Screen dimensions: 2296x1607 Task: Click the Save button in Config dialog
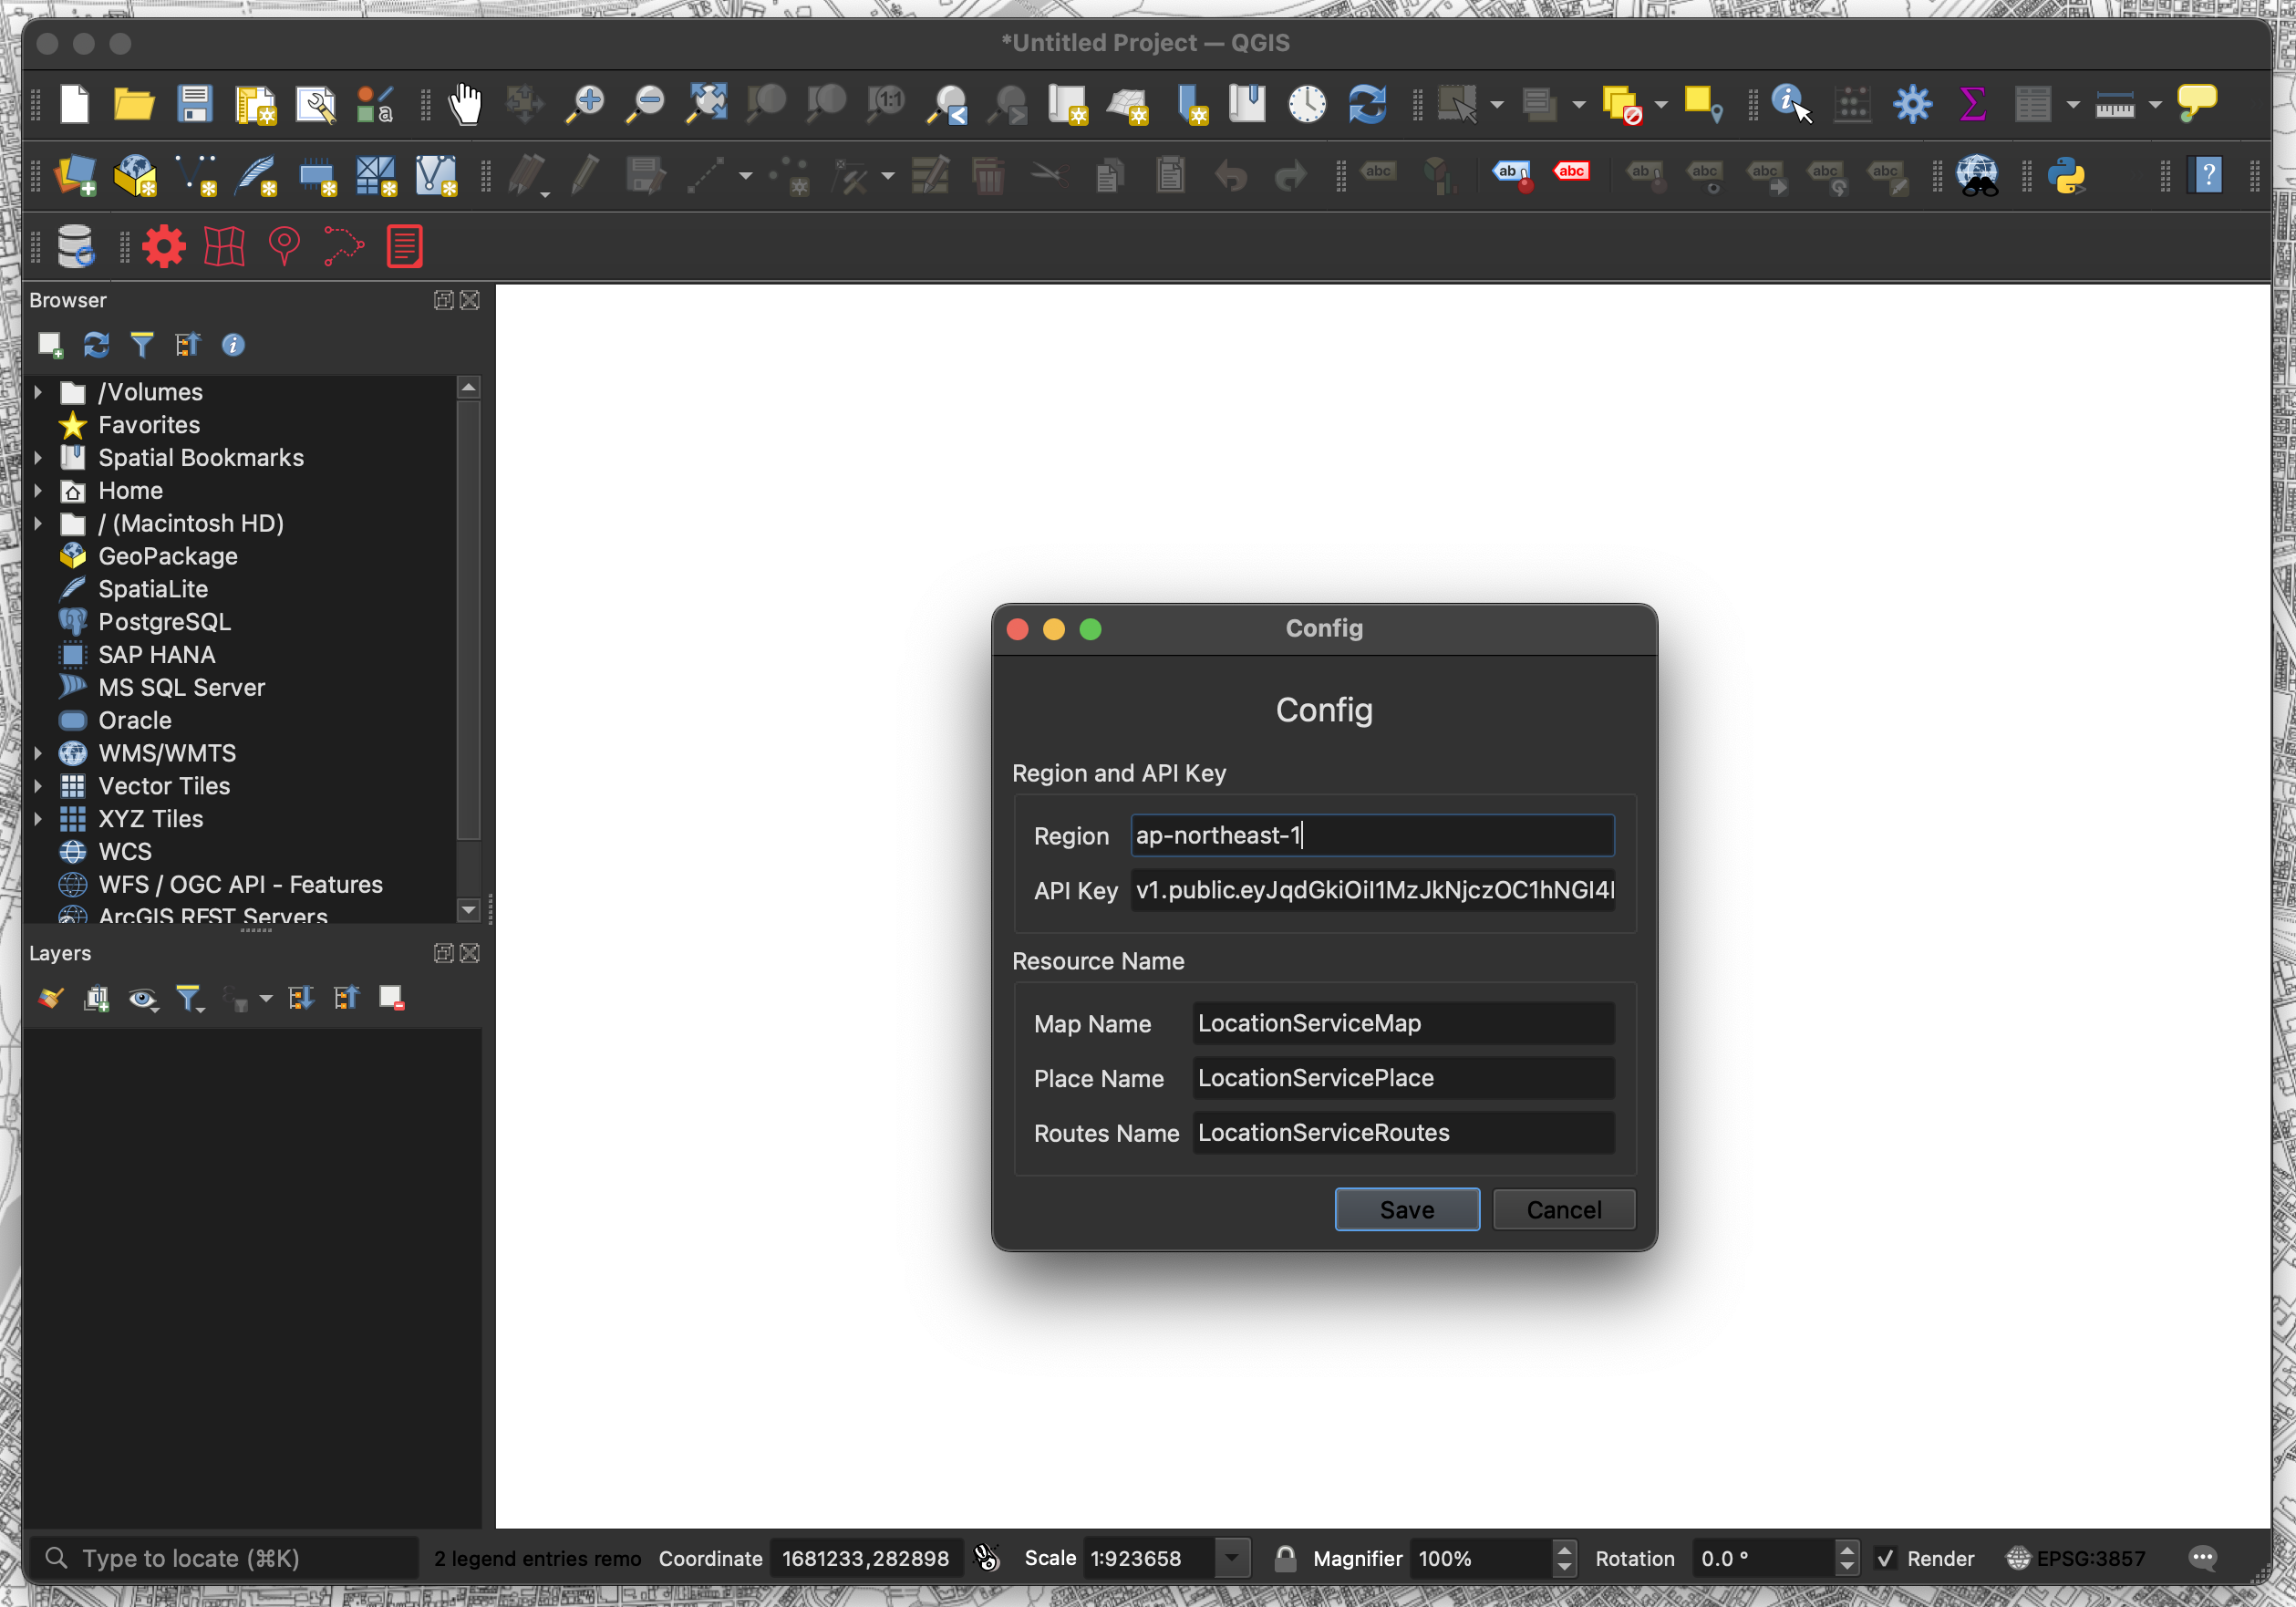coord(1404,1209)
